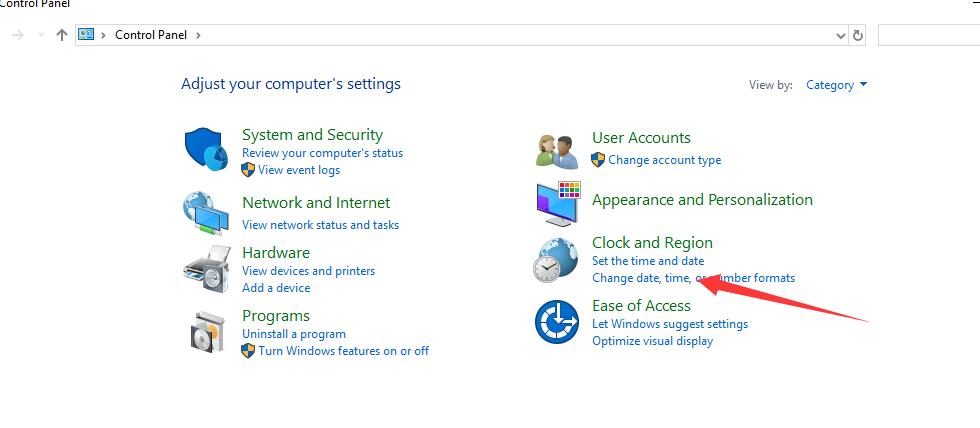
Task: Open View network status and tasks
Action: coord(320,225)
